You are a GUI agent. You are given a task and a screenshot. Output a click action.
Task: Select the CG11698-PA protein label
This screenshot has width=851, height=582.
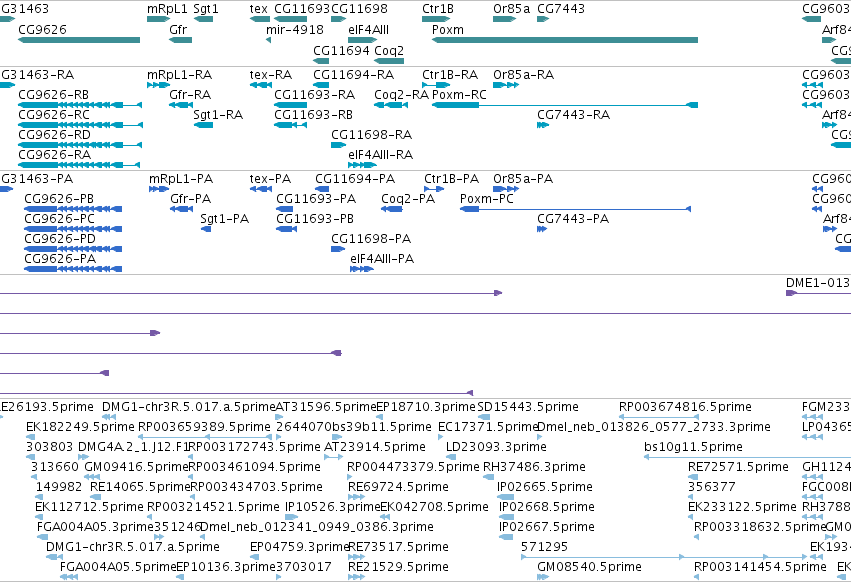point(371,239)
